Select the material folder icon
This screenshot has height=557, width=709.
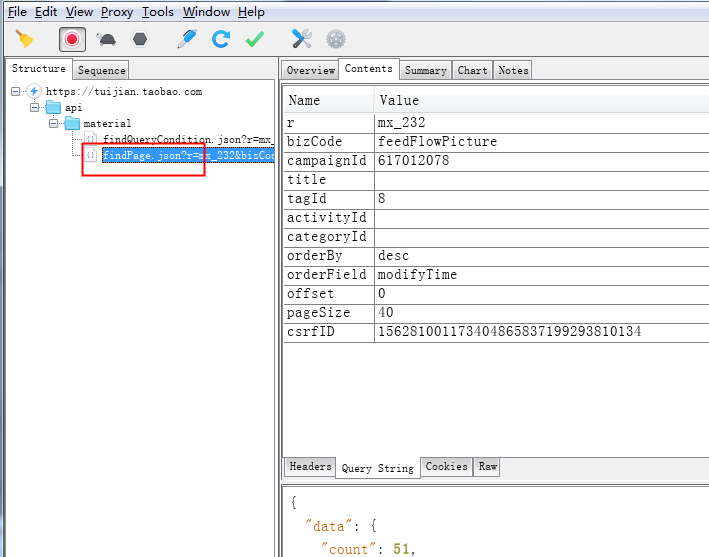[72, 123]
